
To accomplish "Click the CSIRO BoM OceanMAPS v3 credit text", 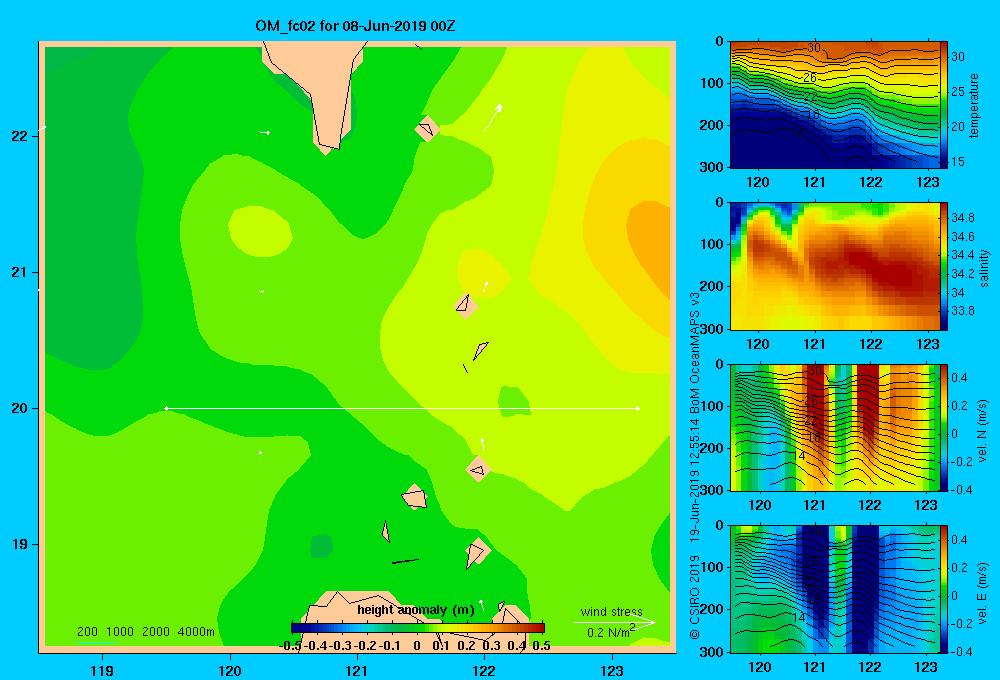I will pos(695,466).
